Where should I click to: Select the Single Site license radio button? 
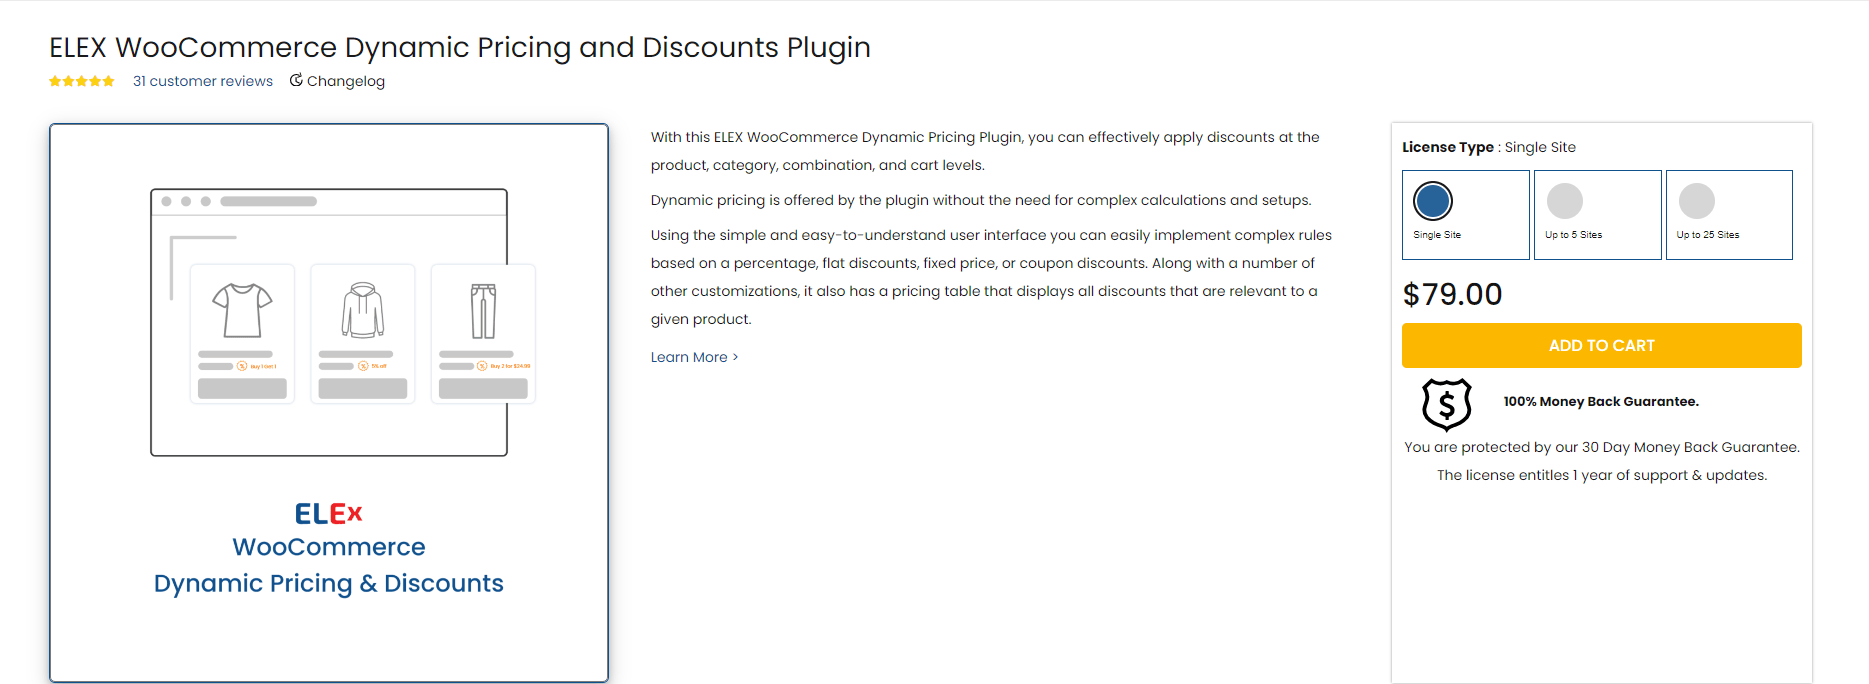[x=1432, y=200]
